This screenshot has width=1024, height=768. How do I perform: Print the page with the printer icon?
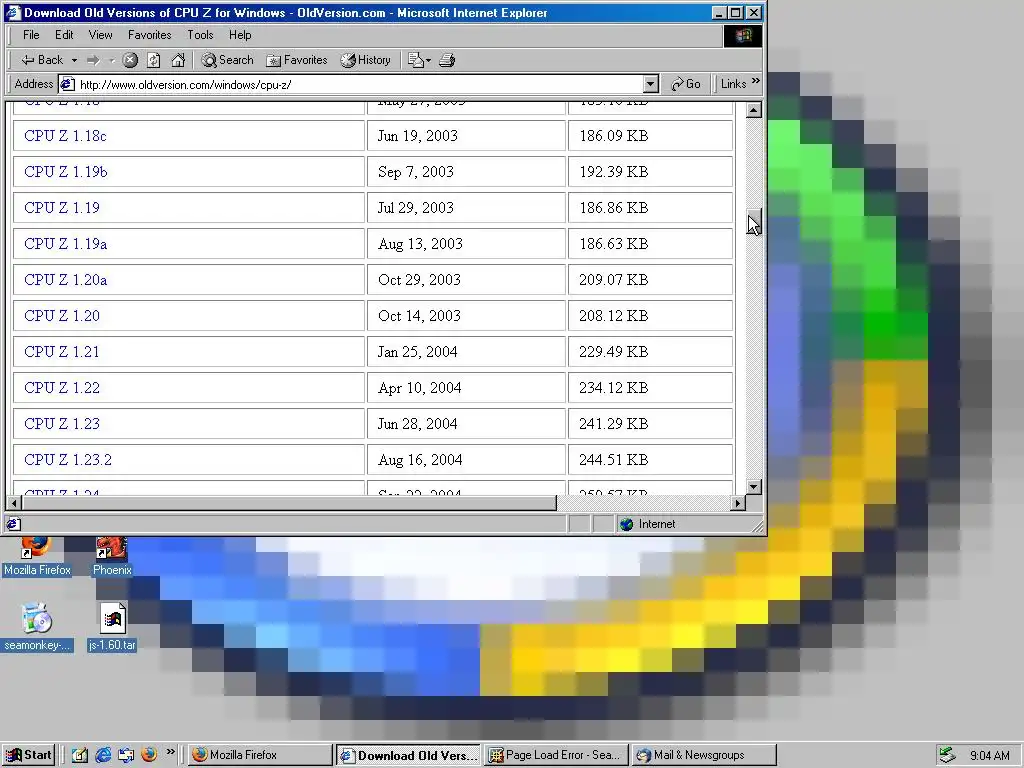click(x=447, y=60)
